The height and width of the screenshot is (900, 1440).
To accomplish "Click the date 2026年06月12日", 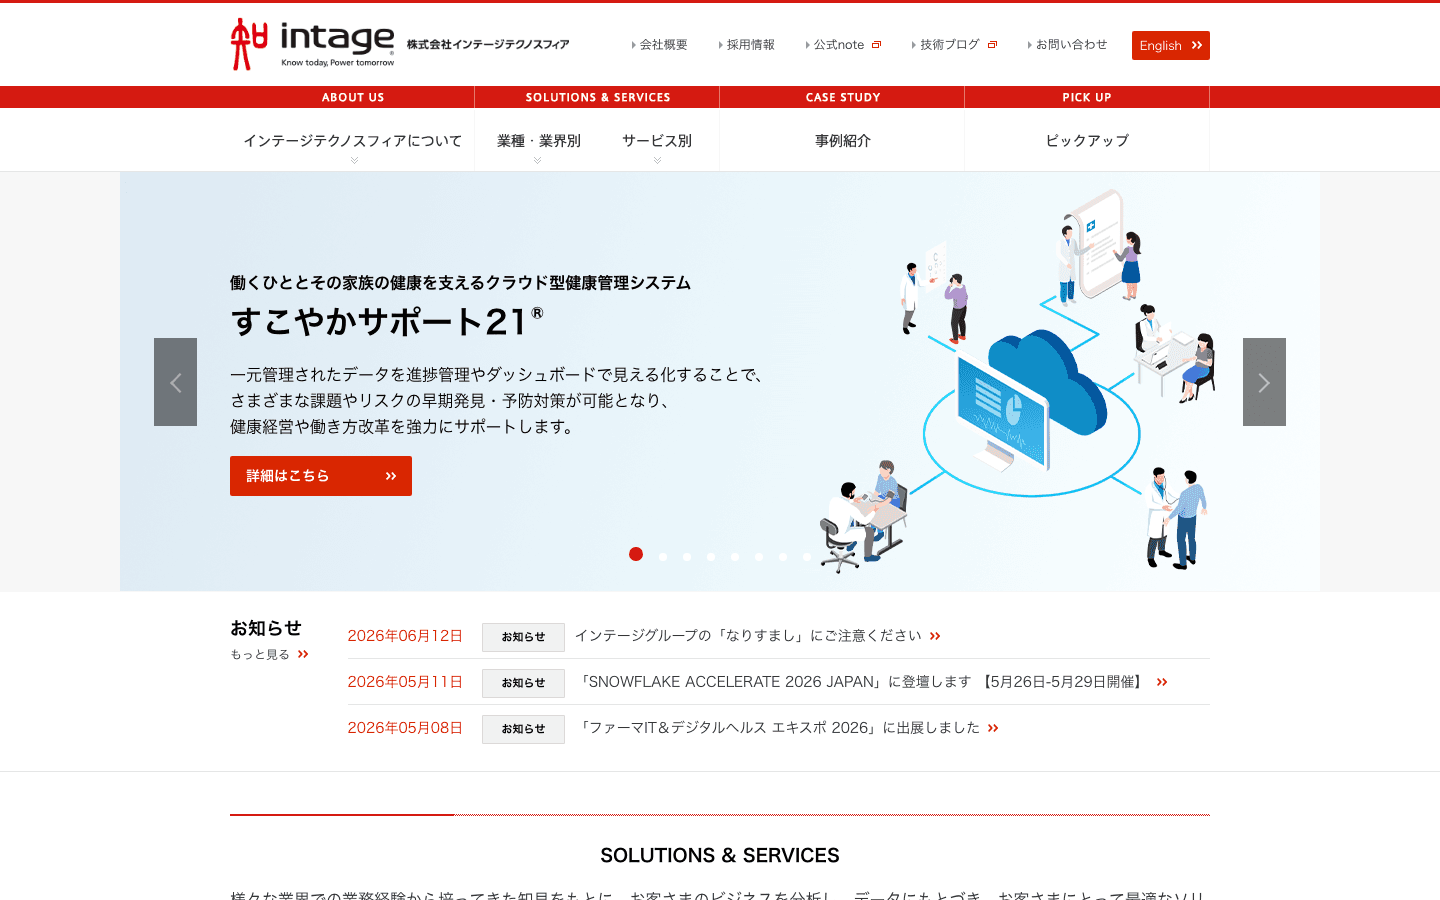I will coord(405,636).
